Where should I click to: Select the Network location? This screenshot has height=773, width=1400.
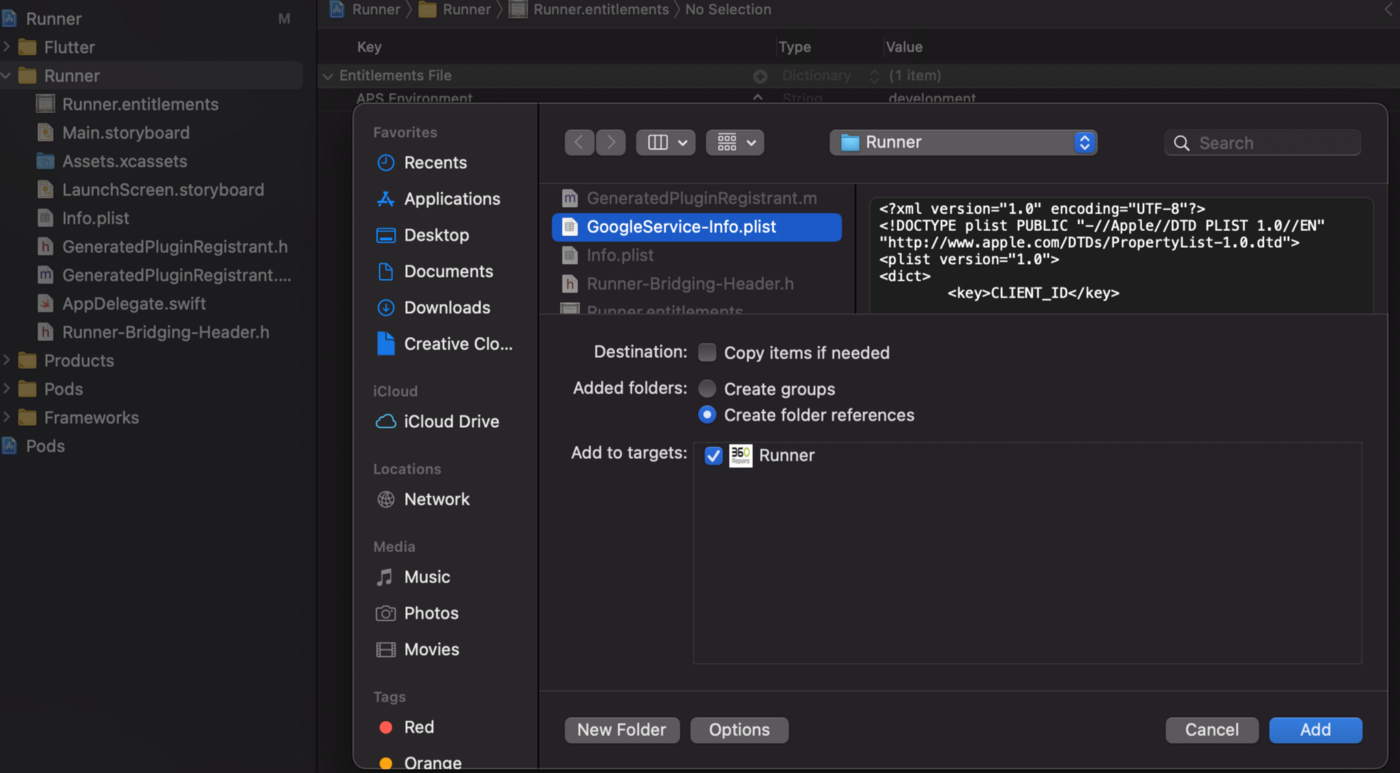[437, 499]
